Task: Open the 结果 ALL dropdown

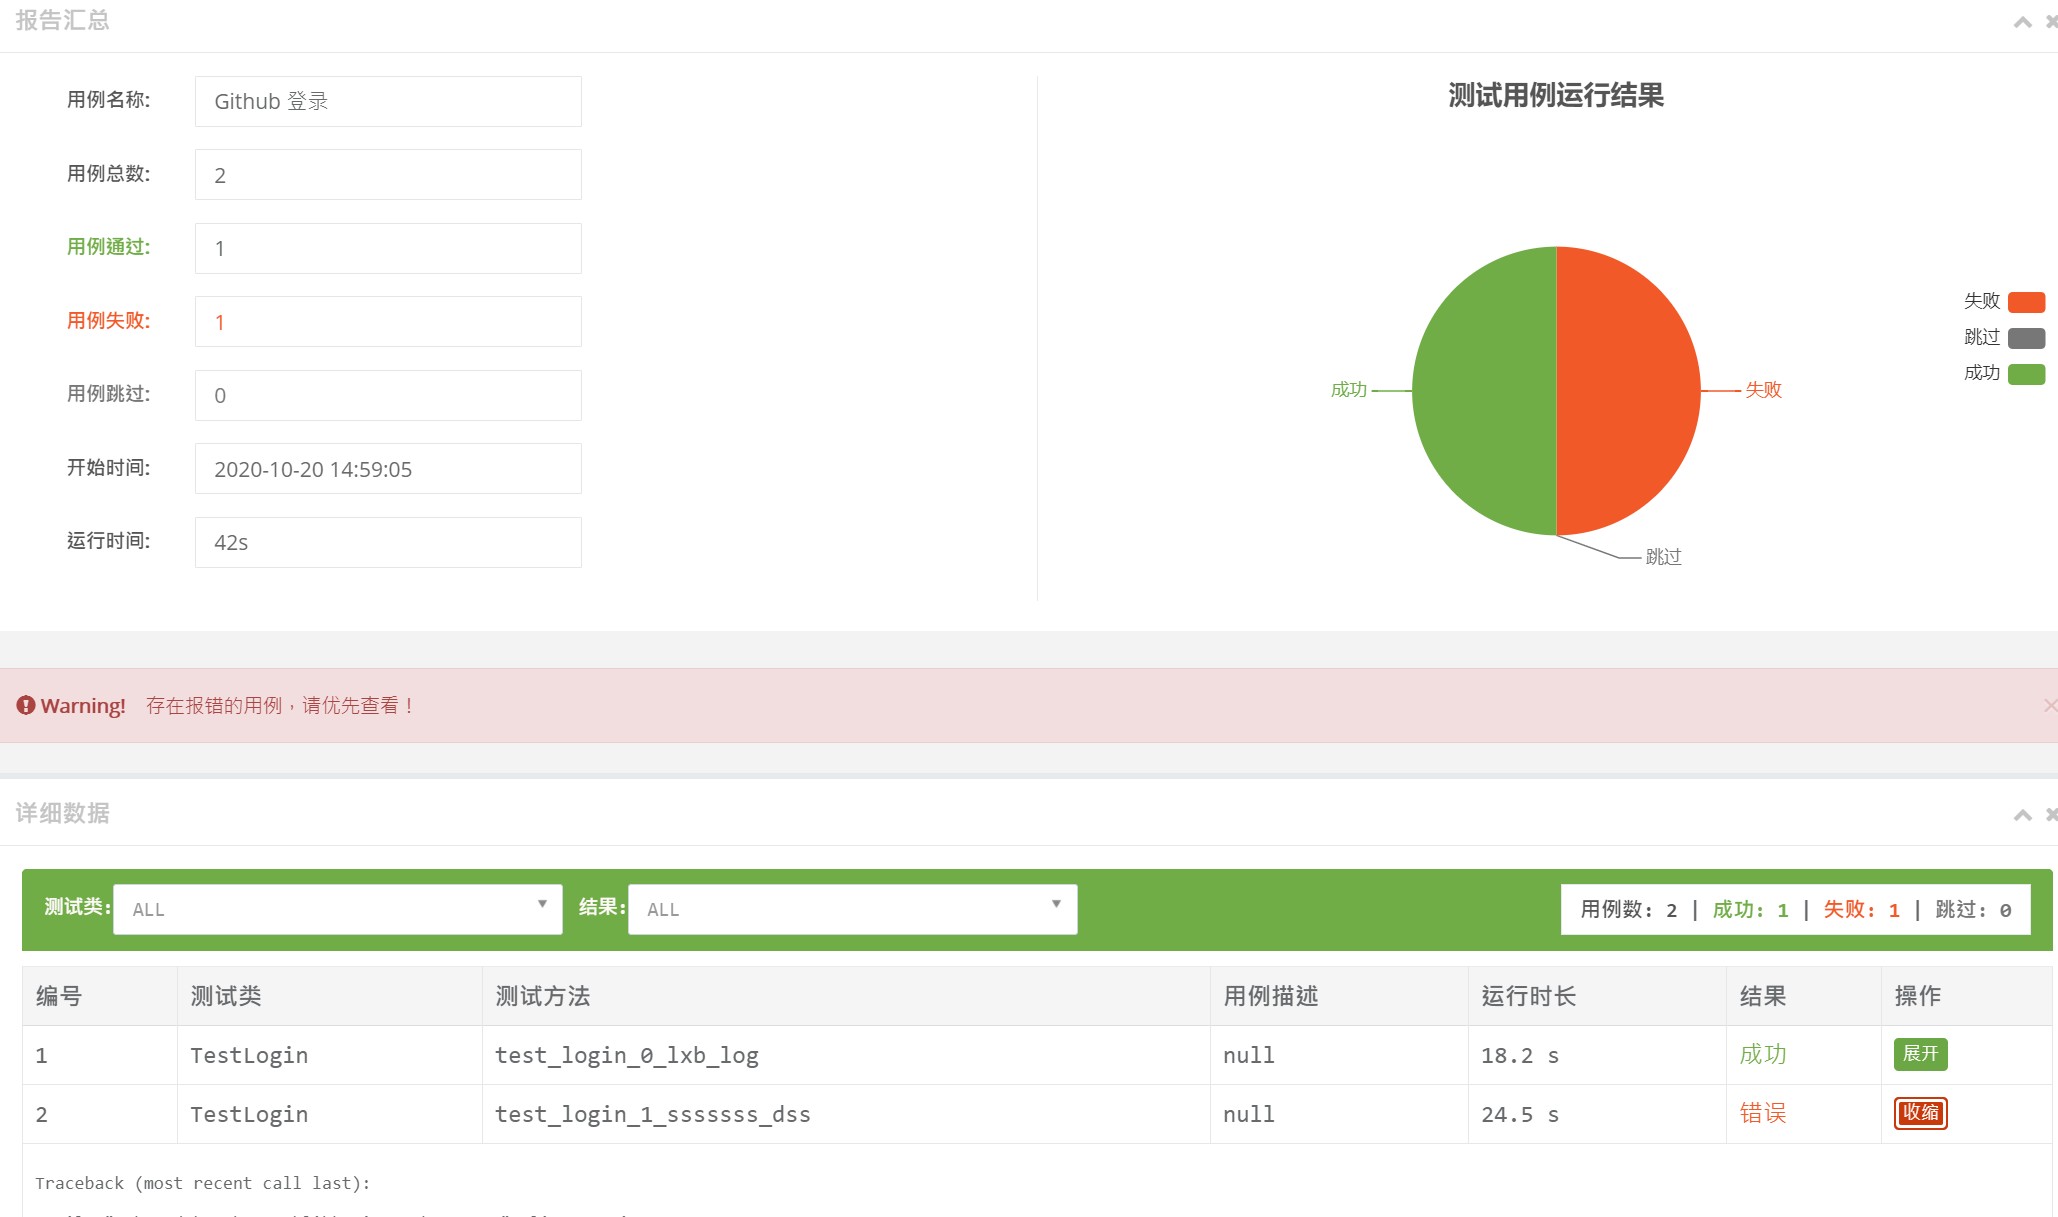Action: coord(853,909)
